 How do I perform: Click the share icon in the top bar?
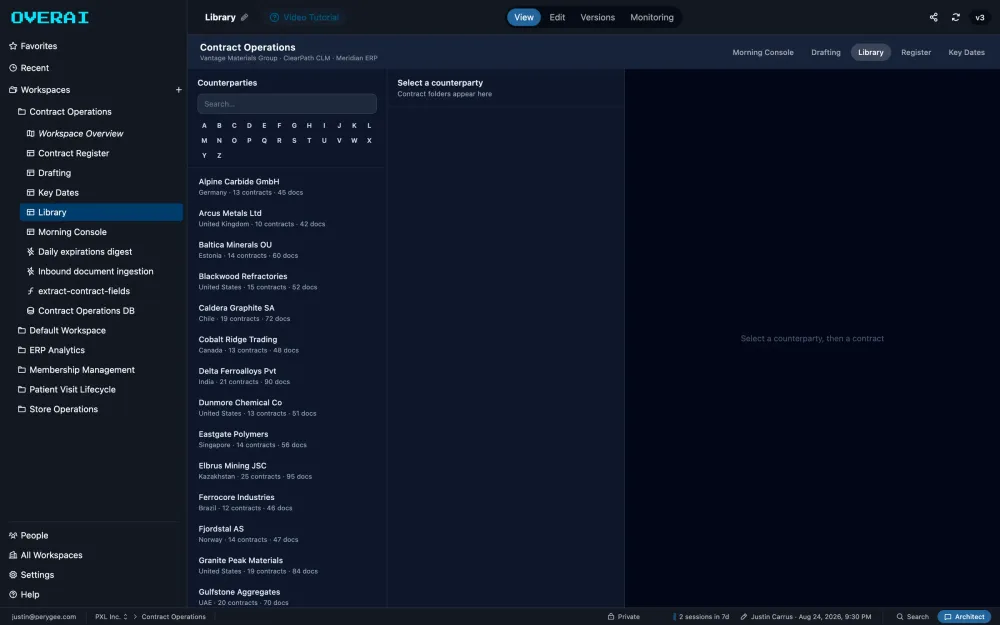point(933,17)
